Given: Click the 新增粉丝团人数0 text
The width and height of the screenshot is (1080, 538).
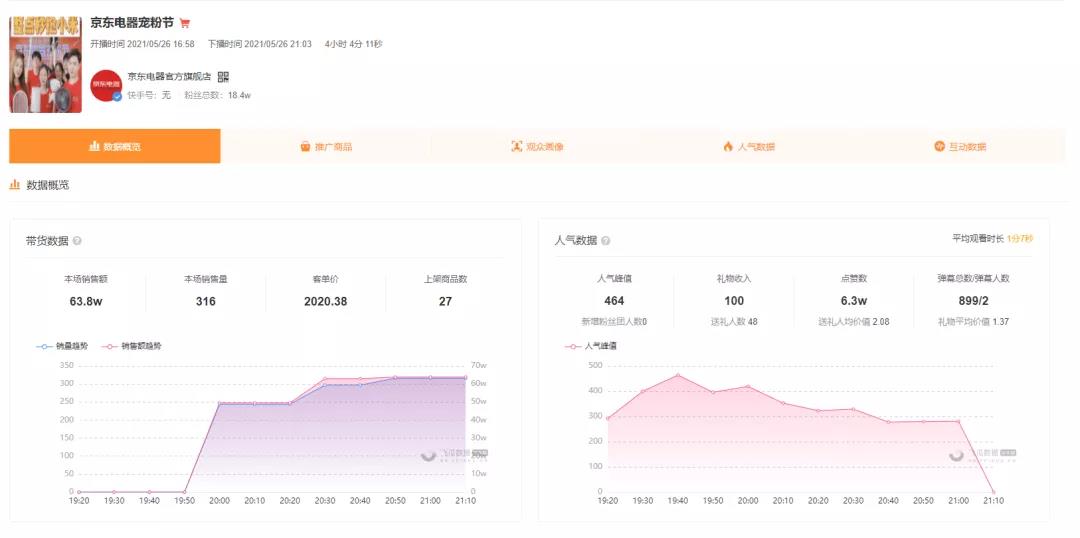Looking at the screenshot, I should tap(614, 322).
